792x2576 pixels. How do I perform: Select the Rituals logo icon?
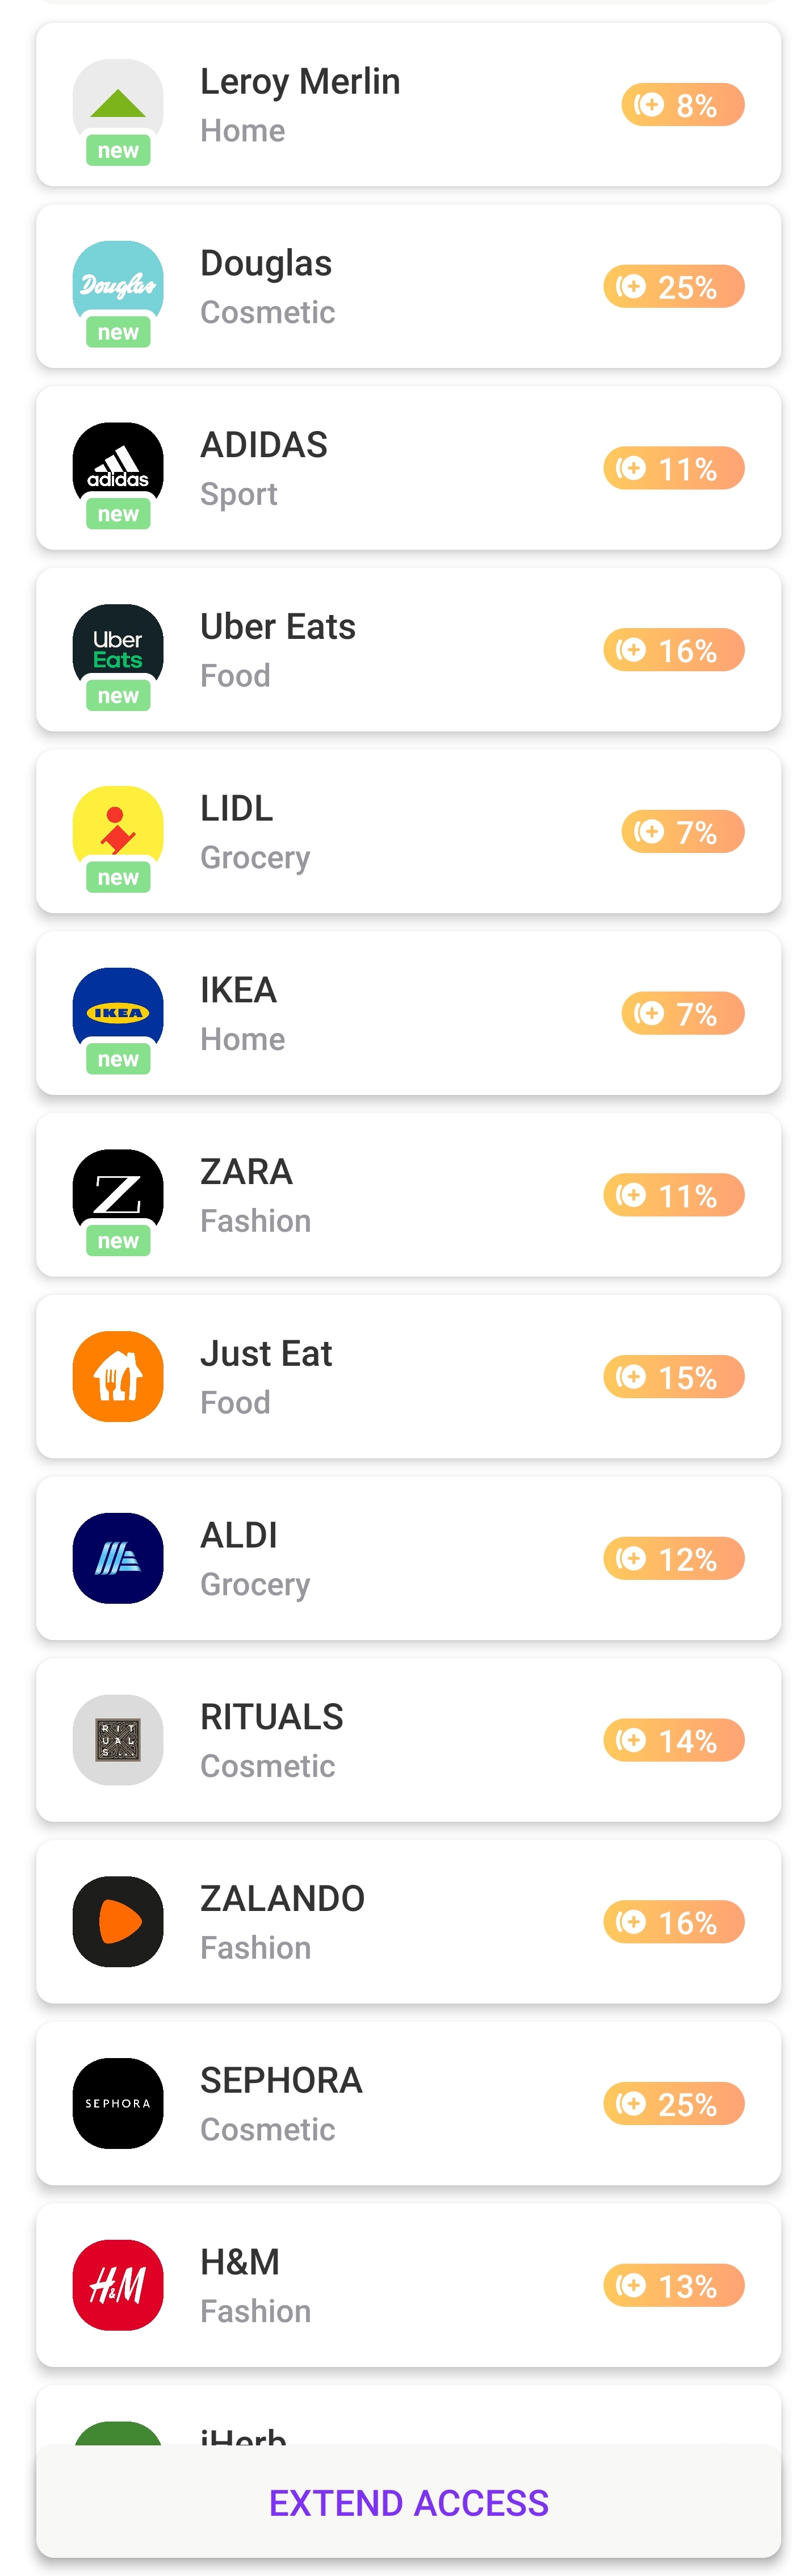click(118, 1740)
